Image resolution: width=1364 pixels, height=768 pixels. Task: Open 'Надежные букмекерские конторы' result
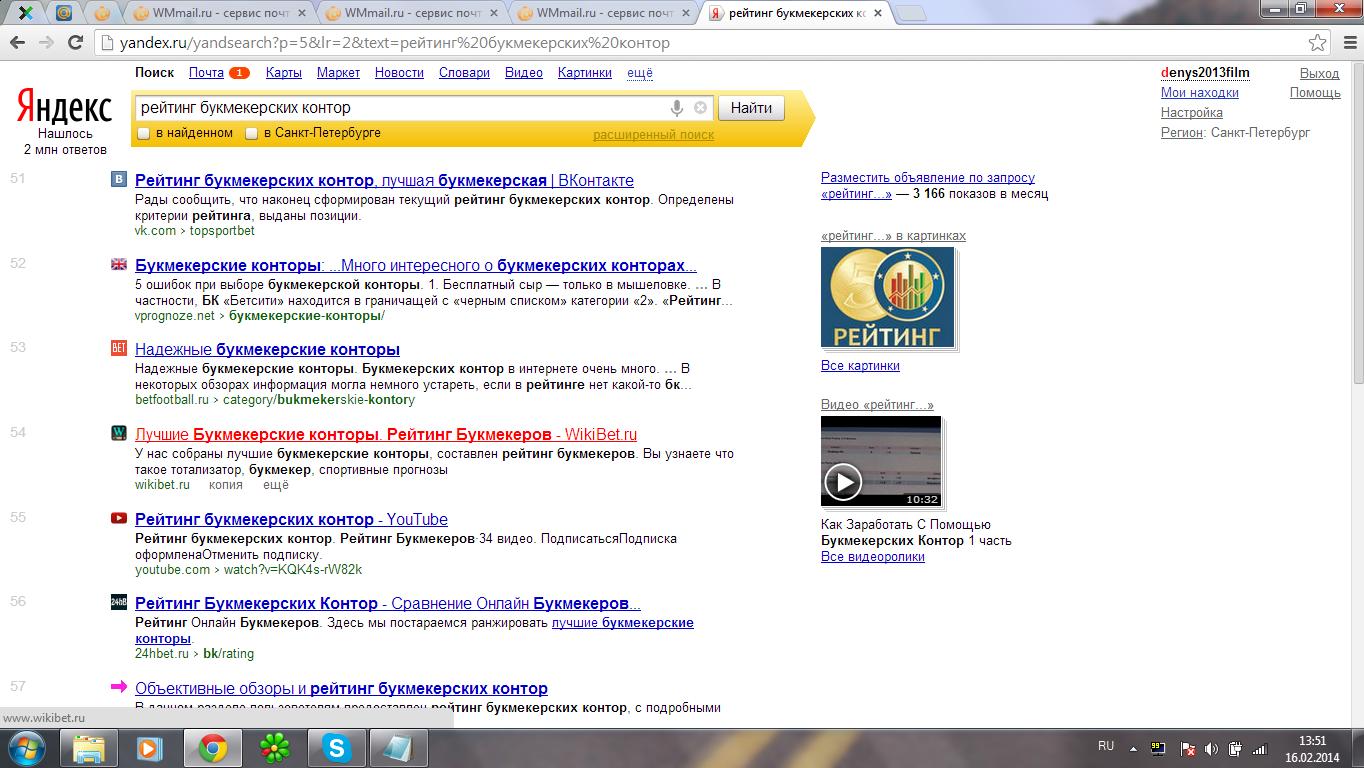pyautogui.click(x=267, y=349)
